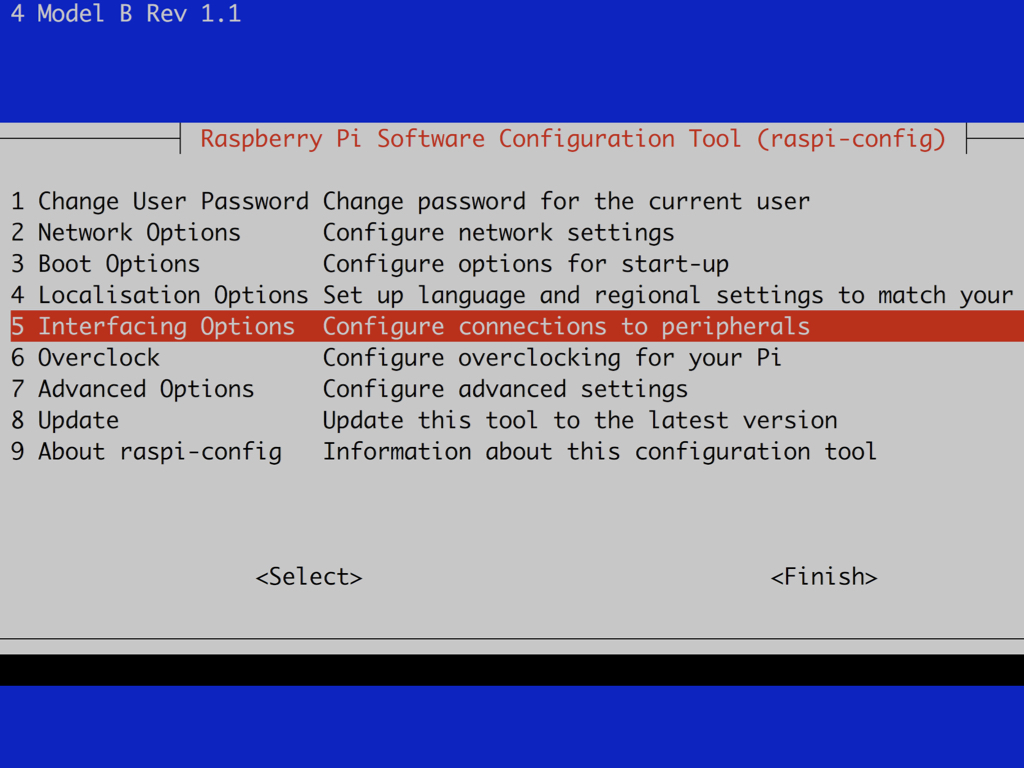The width and height of the screenshot is (1024, 768).
Task: Click '4 Model B Rev 1.1' header text
Action: click(126, 14)
